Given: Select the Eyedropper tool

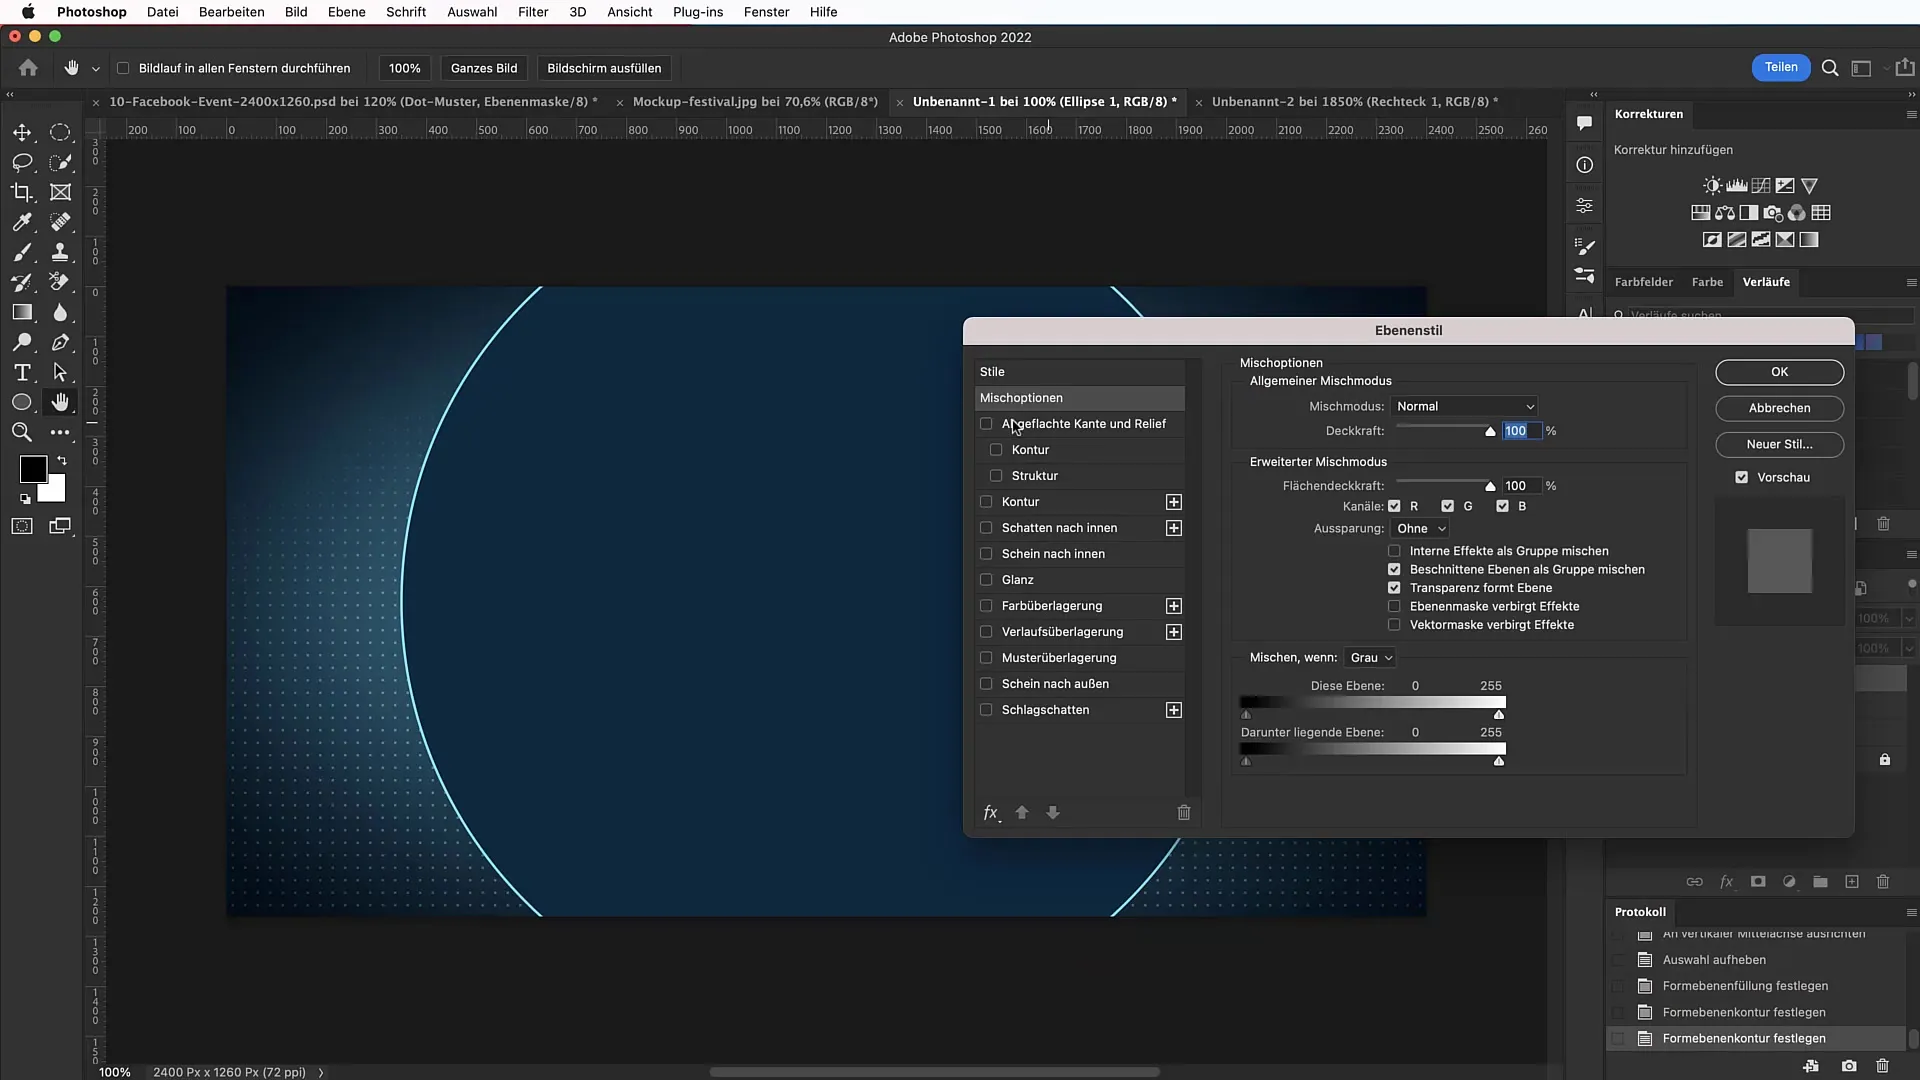Looking at the screenshot, I should click(22, 222).
